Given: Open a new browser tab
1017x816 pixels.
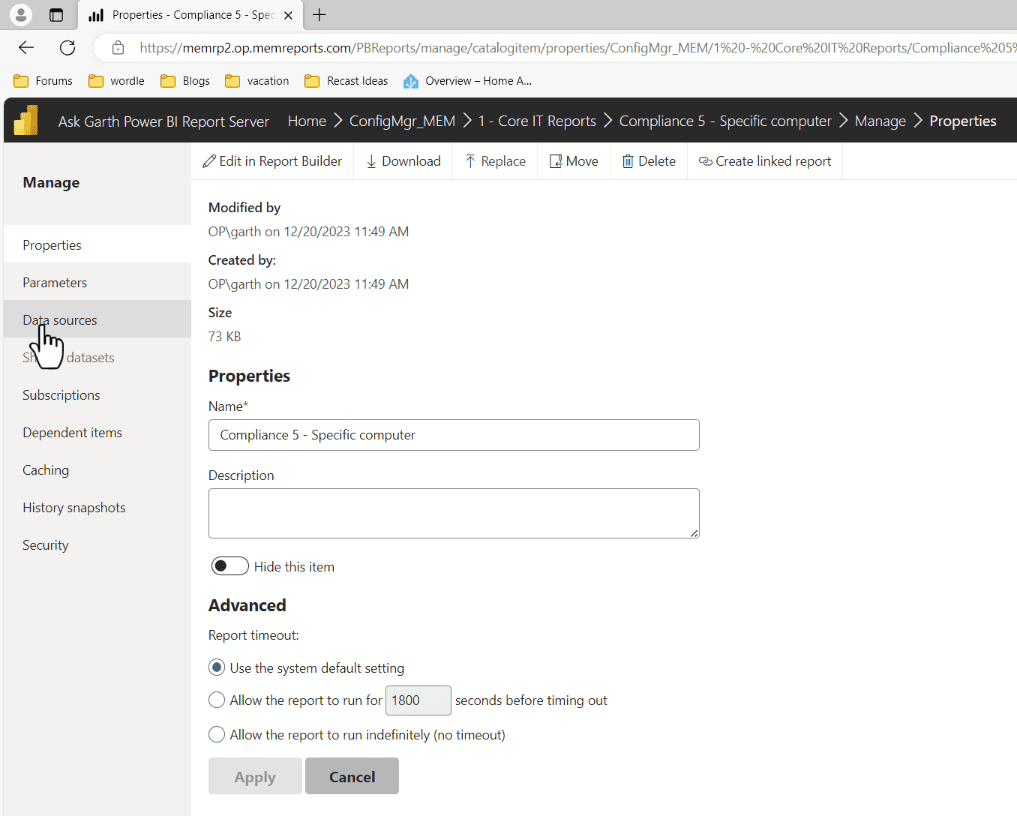Looking at the screenshot, I should point(319,15).
